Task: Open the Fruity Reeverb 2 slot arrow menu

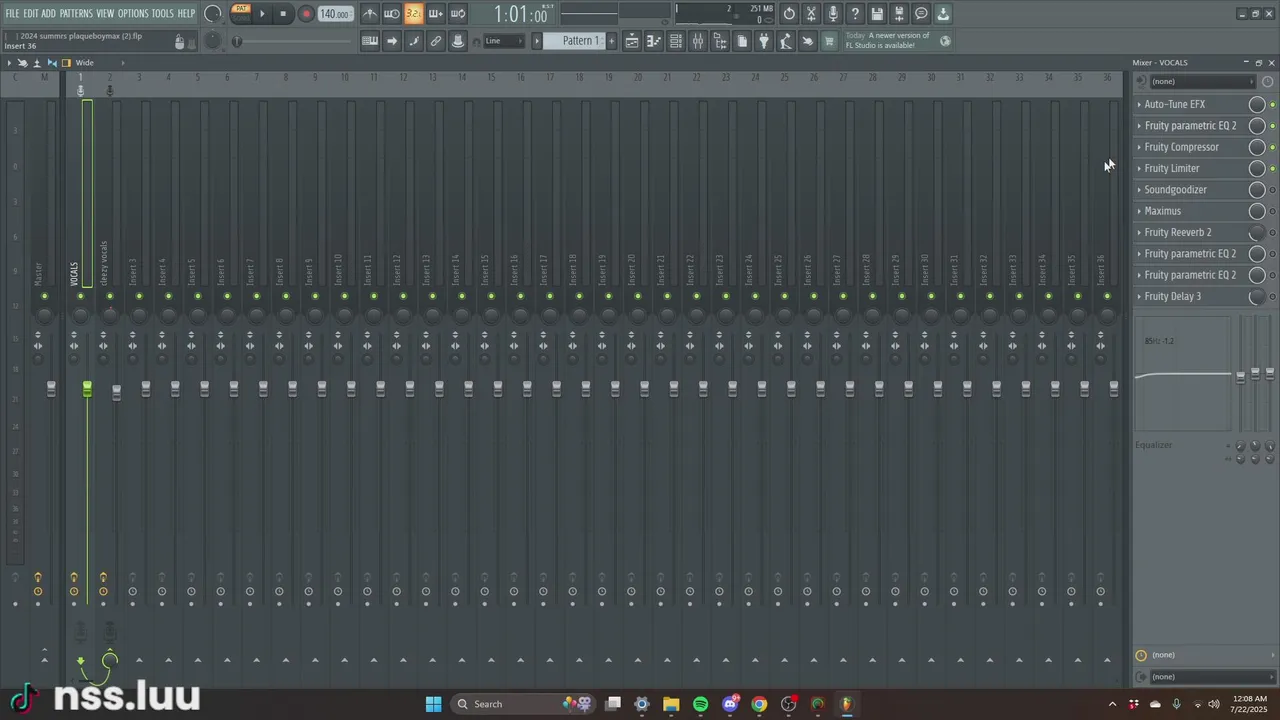Action: (x=1139, y=232)
